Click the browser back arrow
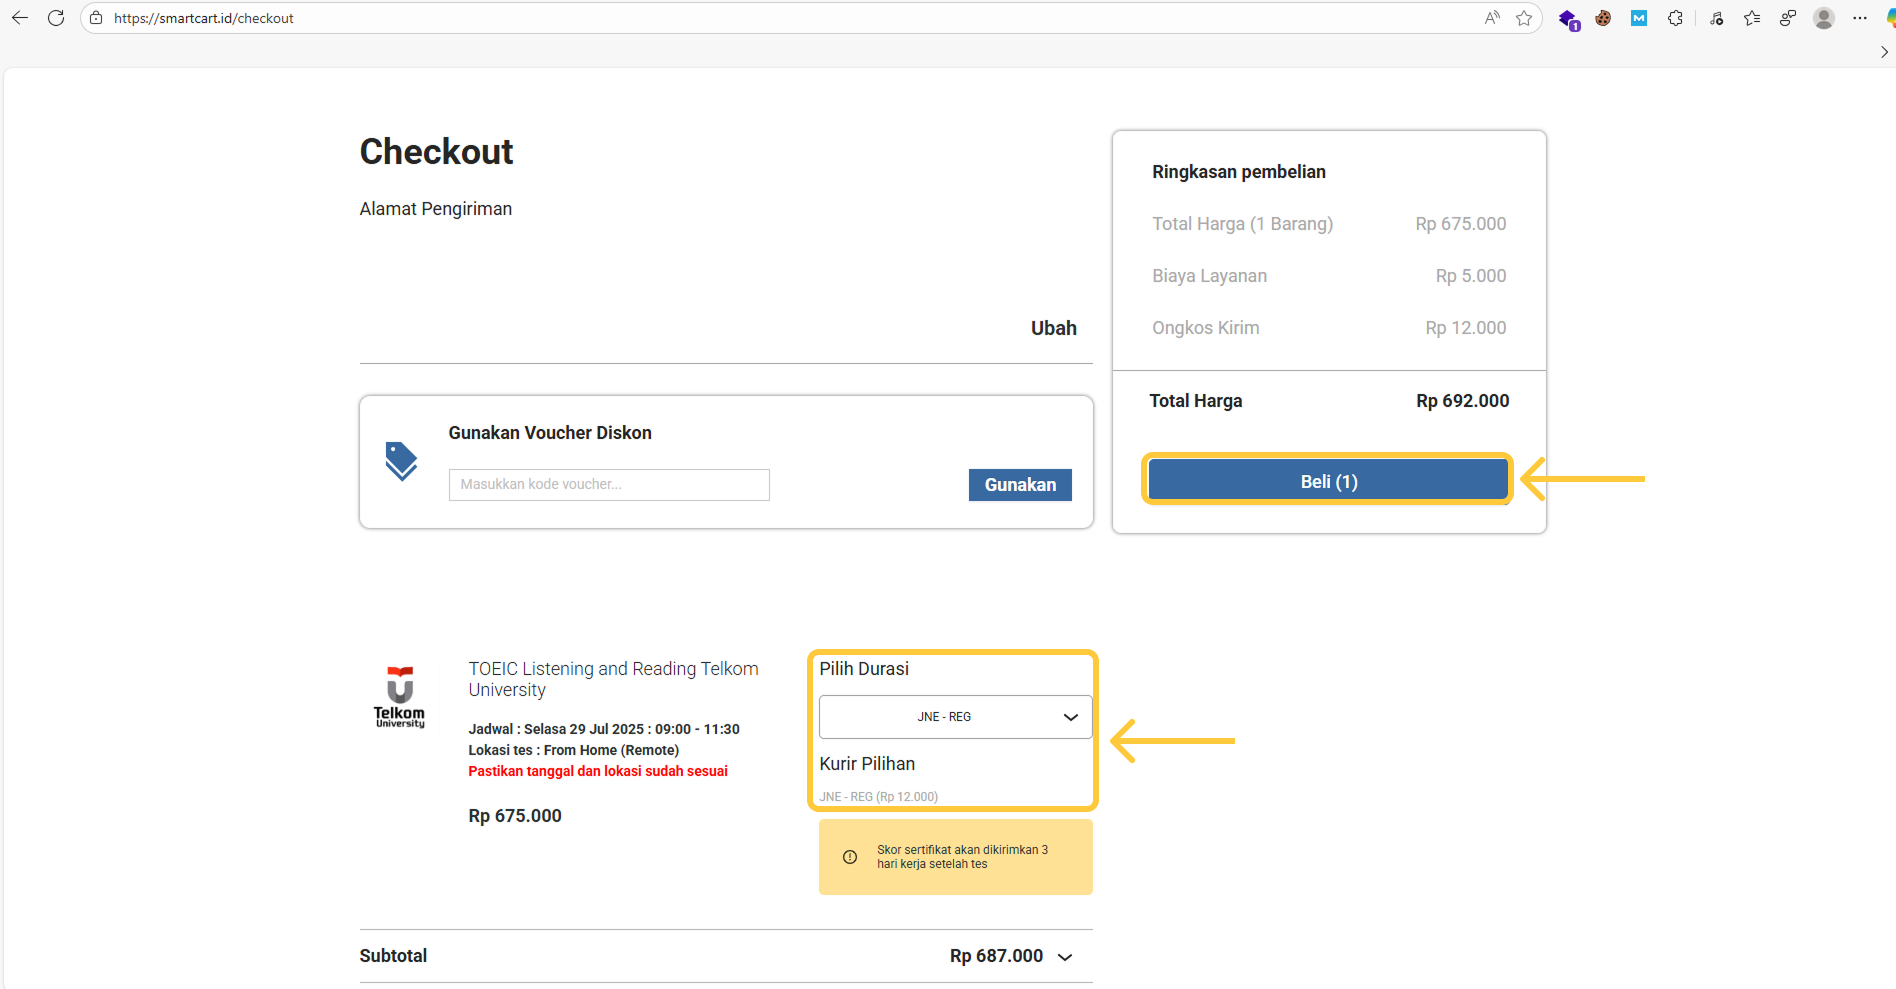 point(20,18)
